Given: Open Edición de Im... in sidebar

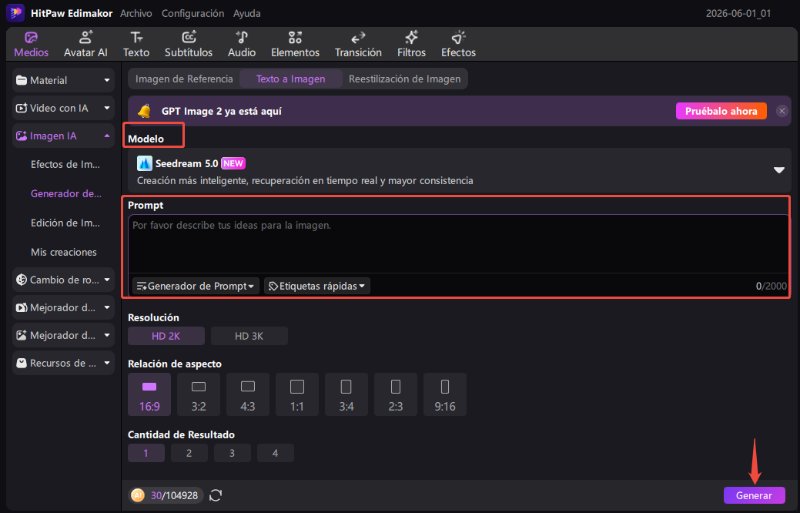Looking at the screenshot, I should tap(65, 223).
